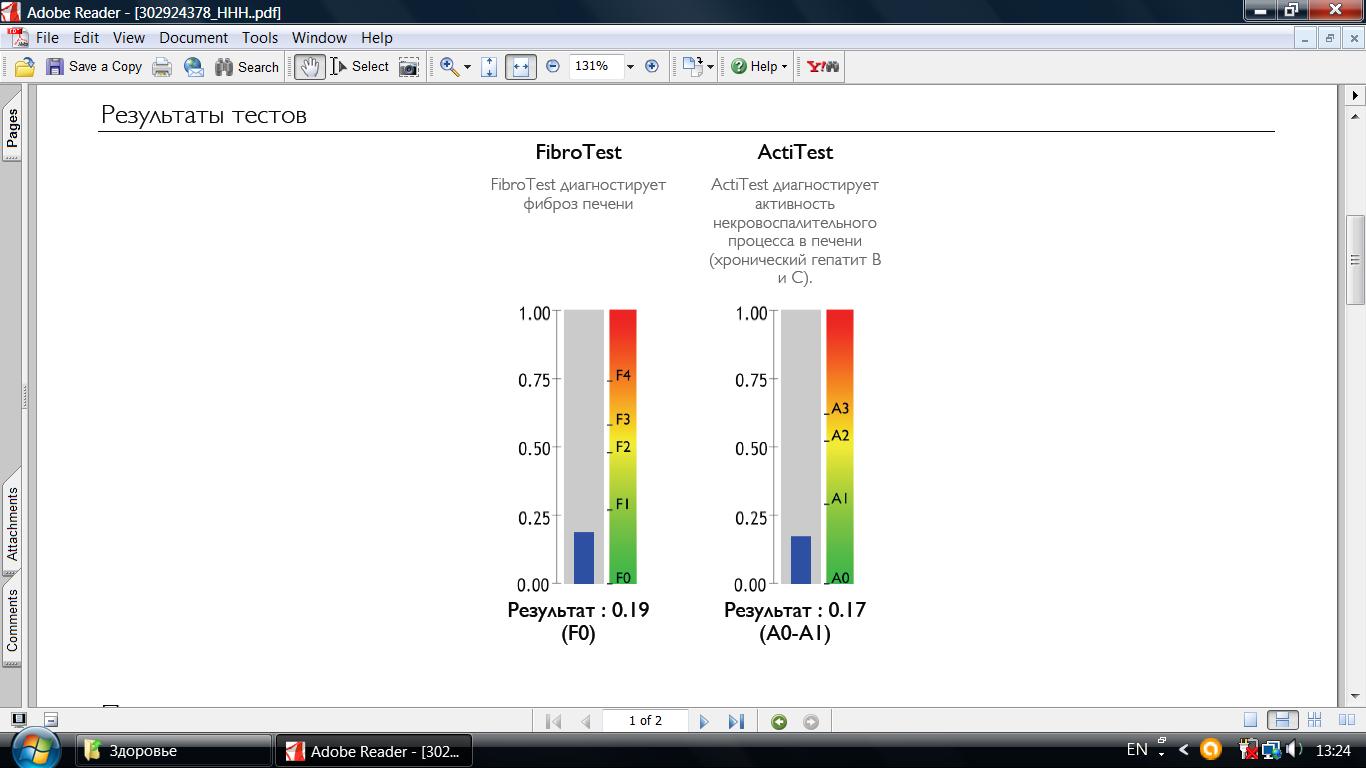
Task: Click orange tray application icon
Action: (x=1211, y=749)
